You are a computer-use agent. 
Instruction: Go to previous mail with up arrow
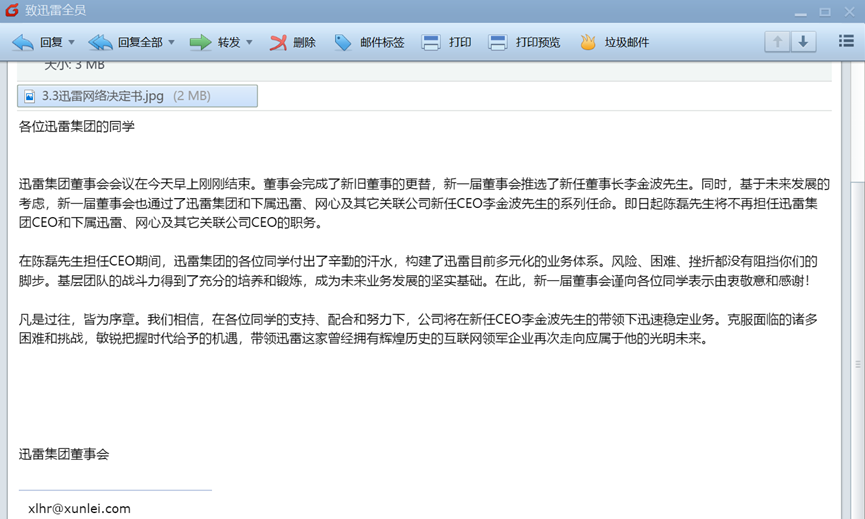pos(777,41)
